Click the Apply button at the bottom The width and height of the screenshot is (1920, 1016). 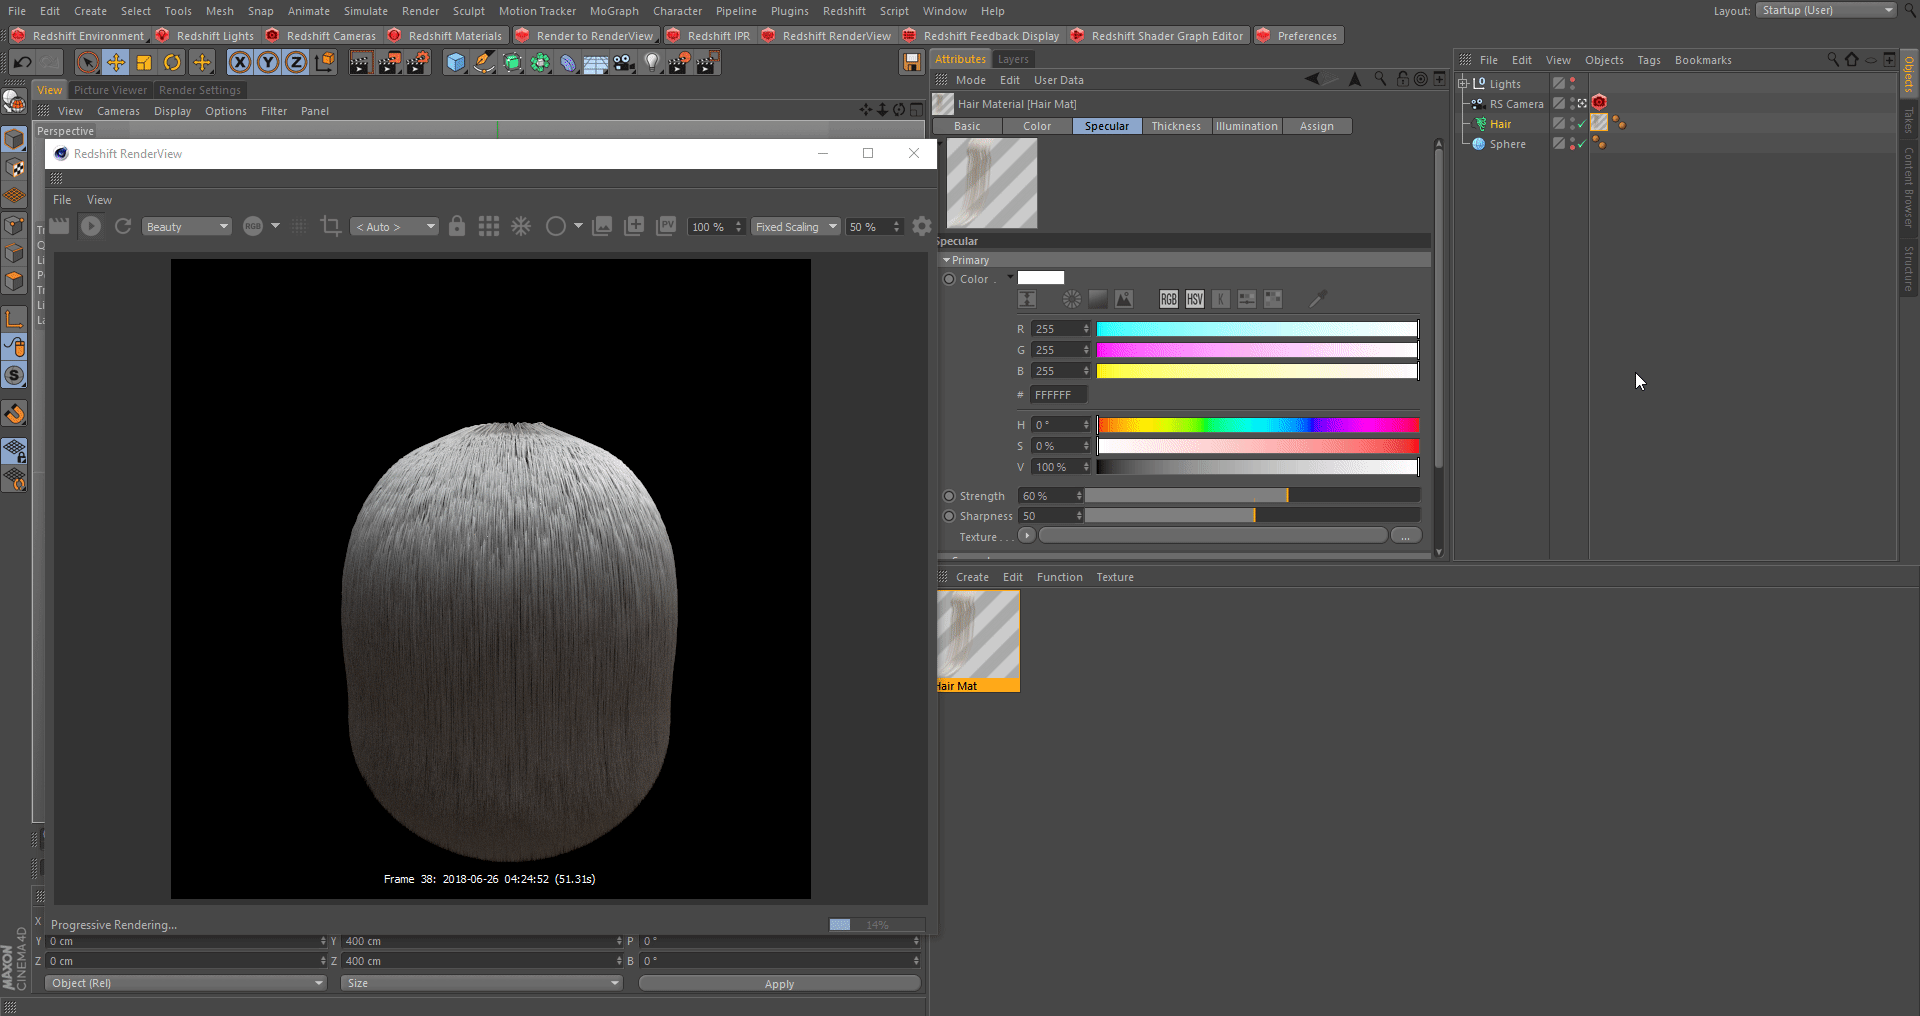(779, 983)
